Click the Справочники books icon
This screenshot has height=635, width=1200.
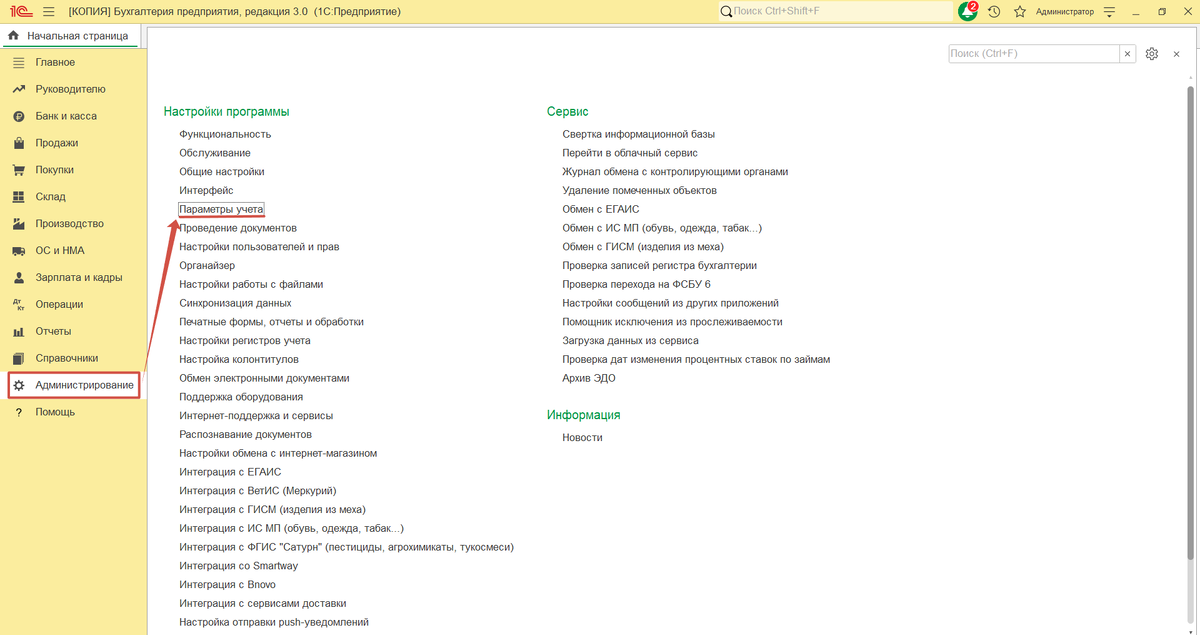(18, 358)
